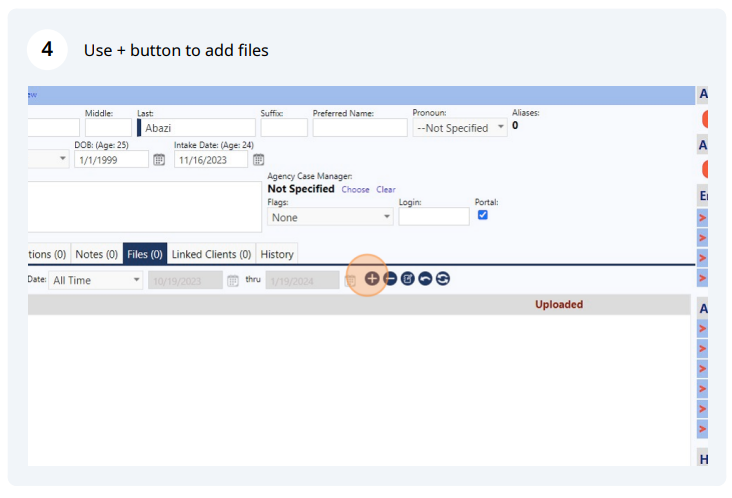Click the Choose link for Agency Case Manager
732x498 pixels.
pyautogui.click(x=355, y=189)
